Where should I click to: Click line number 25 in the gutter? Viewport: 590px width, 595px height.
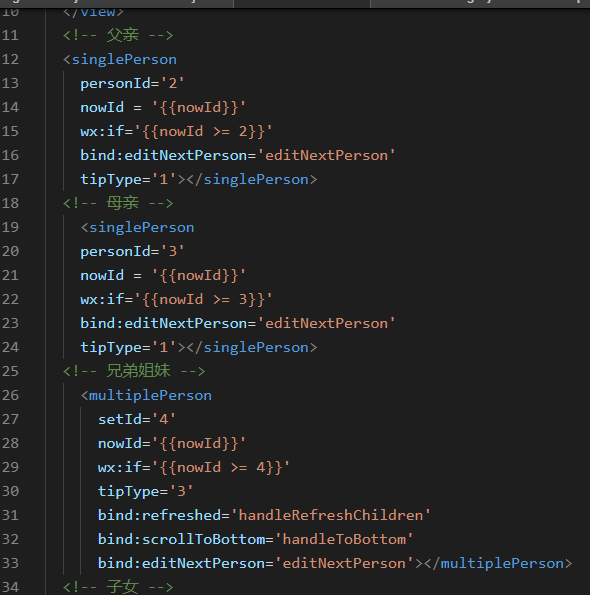(x=10, y=371)
